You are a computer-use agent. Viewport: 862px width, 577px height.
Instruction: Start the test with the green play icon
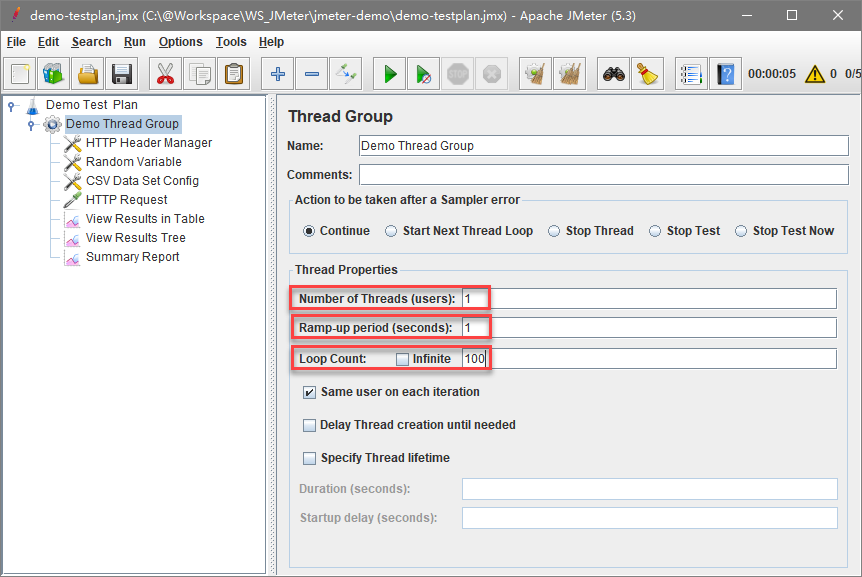390,74
